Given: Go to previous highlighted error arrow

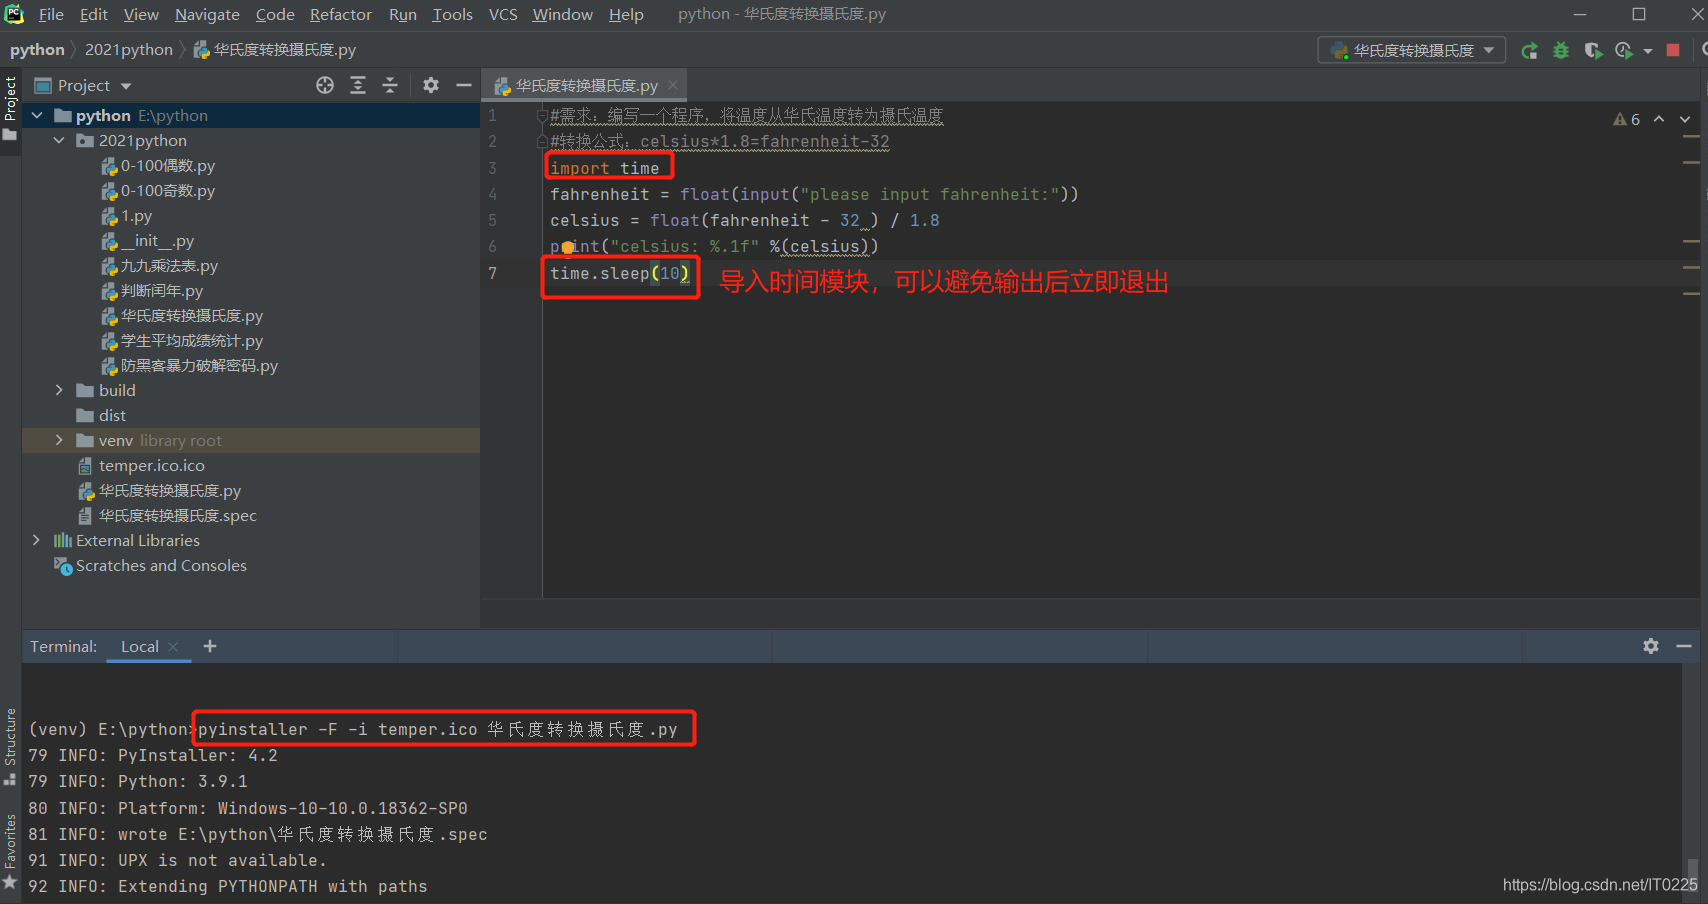Looking at the screenshot, I should (1659, 119).
